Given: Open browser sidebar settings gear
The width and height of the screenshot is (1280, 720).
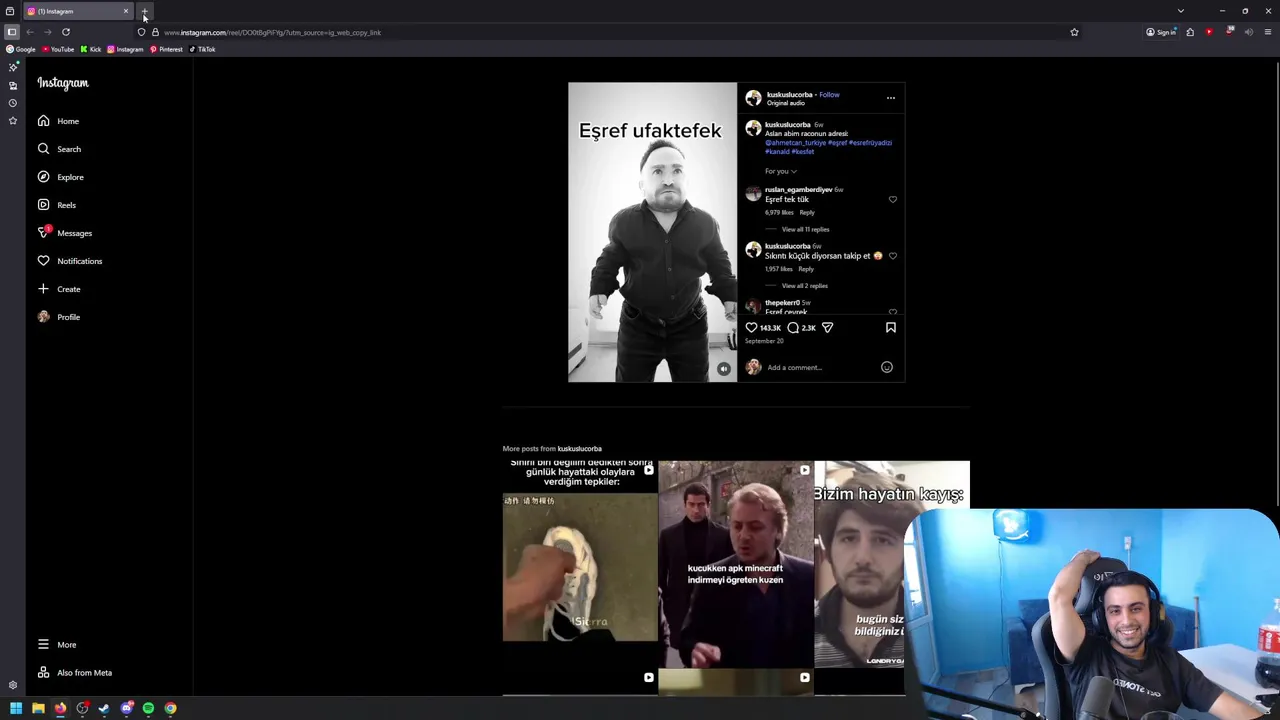Looking at the screenshot, I should coord(12,685).
